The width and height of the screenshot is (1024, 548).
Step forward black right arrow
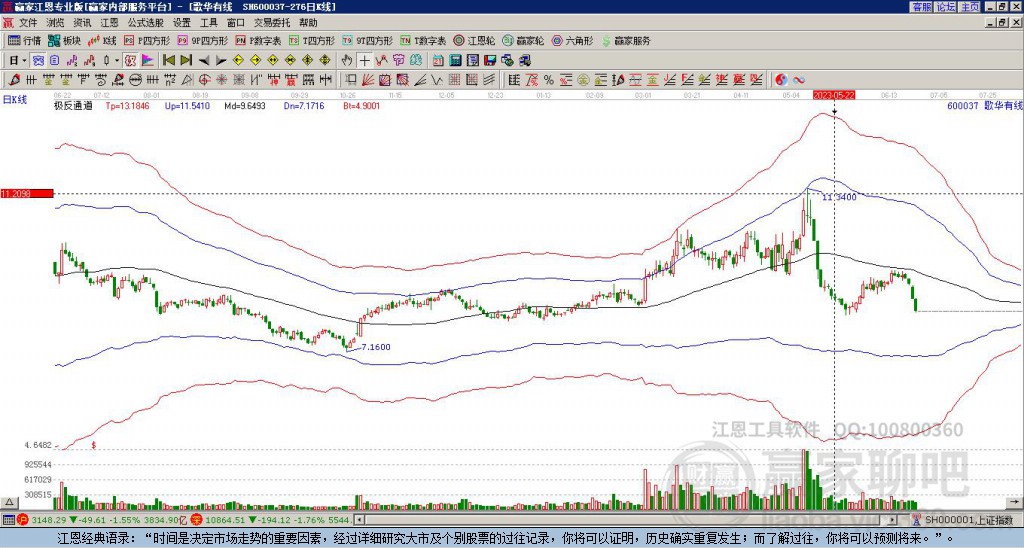click(221, 61)
